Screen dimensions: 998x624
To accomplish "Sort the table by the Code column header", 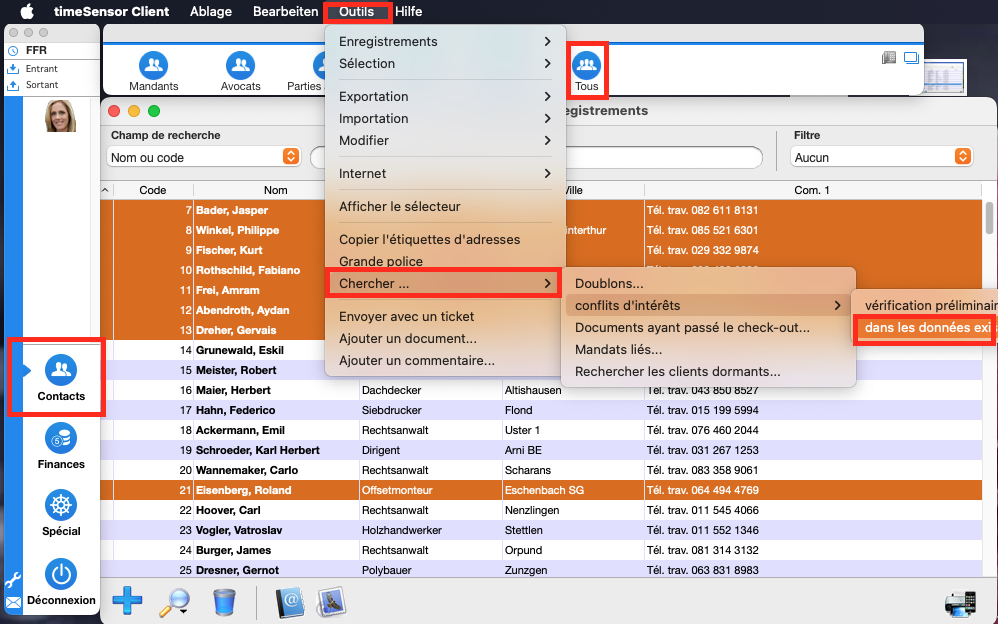I will (x=153, y=190).
